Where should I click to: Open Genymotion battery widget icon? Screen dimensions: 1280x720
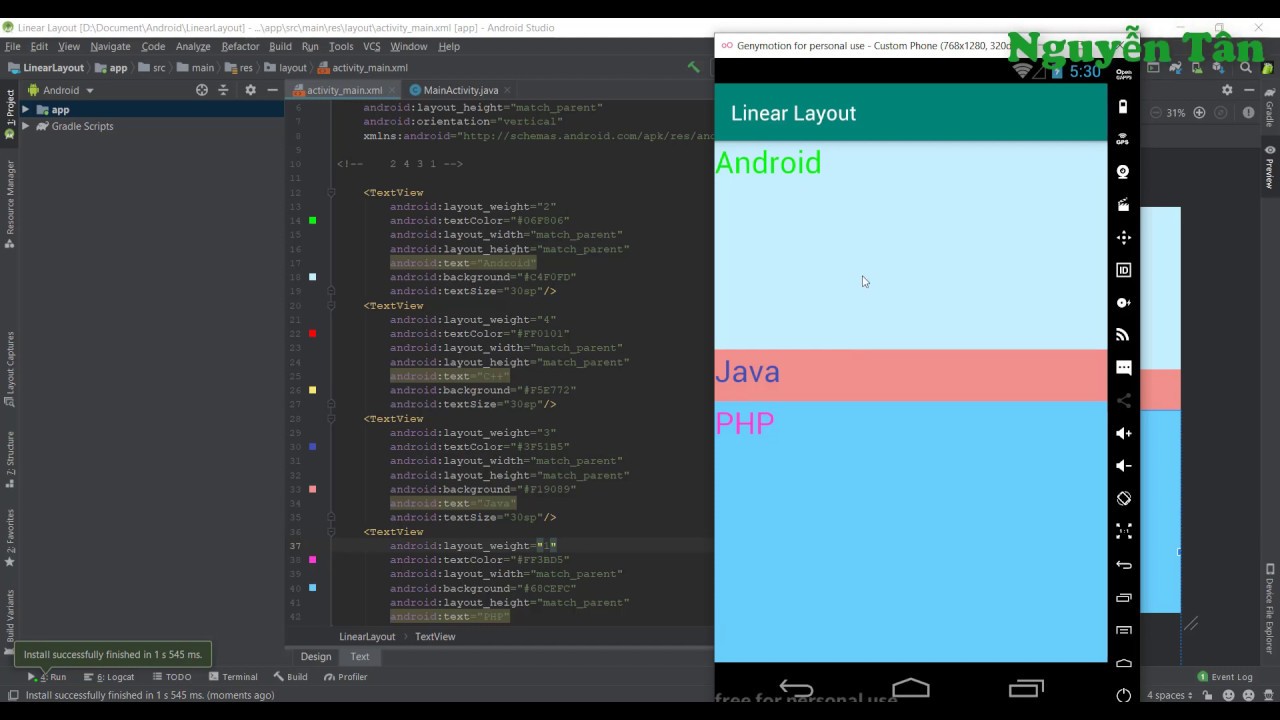1123,107
